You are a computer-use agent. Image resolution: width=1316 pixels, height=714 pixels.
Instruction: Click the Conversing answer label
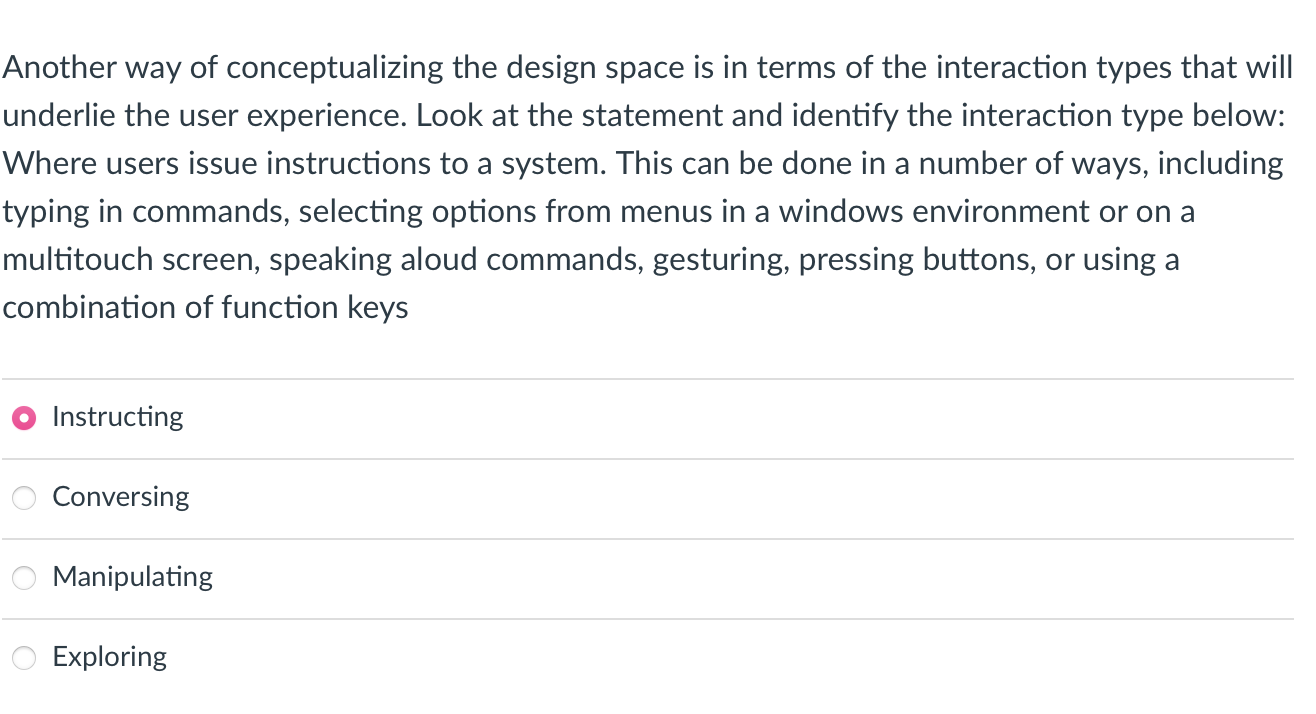coord(121,497)
